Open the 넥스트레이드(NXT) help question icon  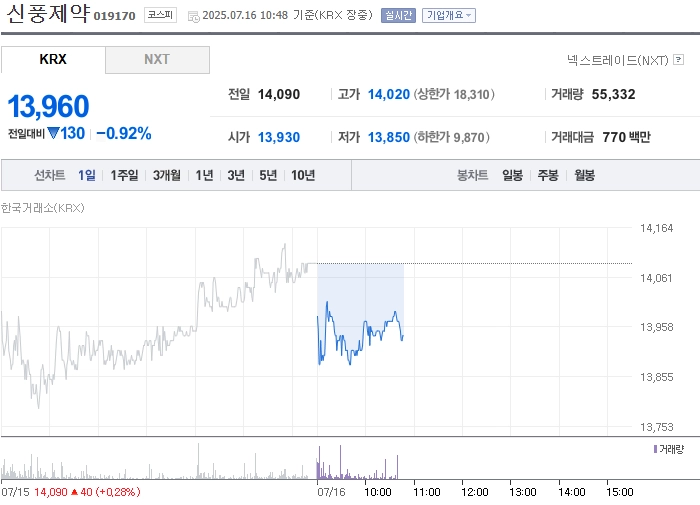pos(678,59)
